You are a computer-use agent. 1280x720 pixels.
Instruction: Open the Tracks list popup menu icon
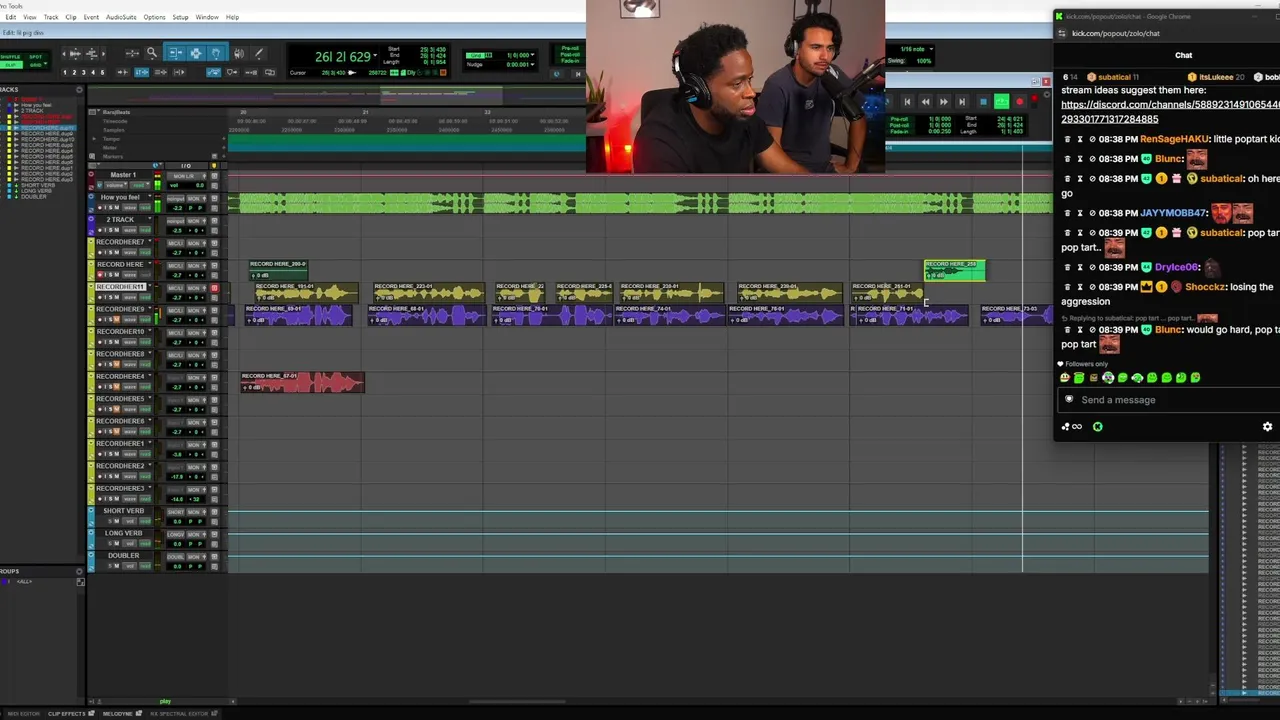point(79,90)
